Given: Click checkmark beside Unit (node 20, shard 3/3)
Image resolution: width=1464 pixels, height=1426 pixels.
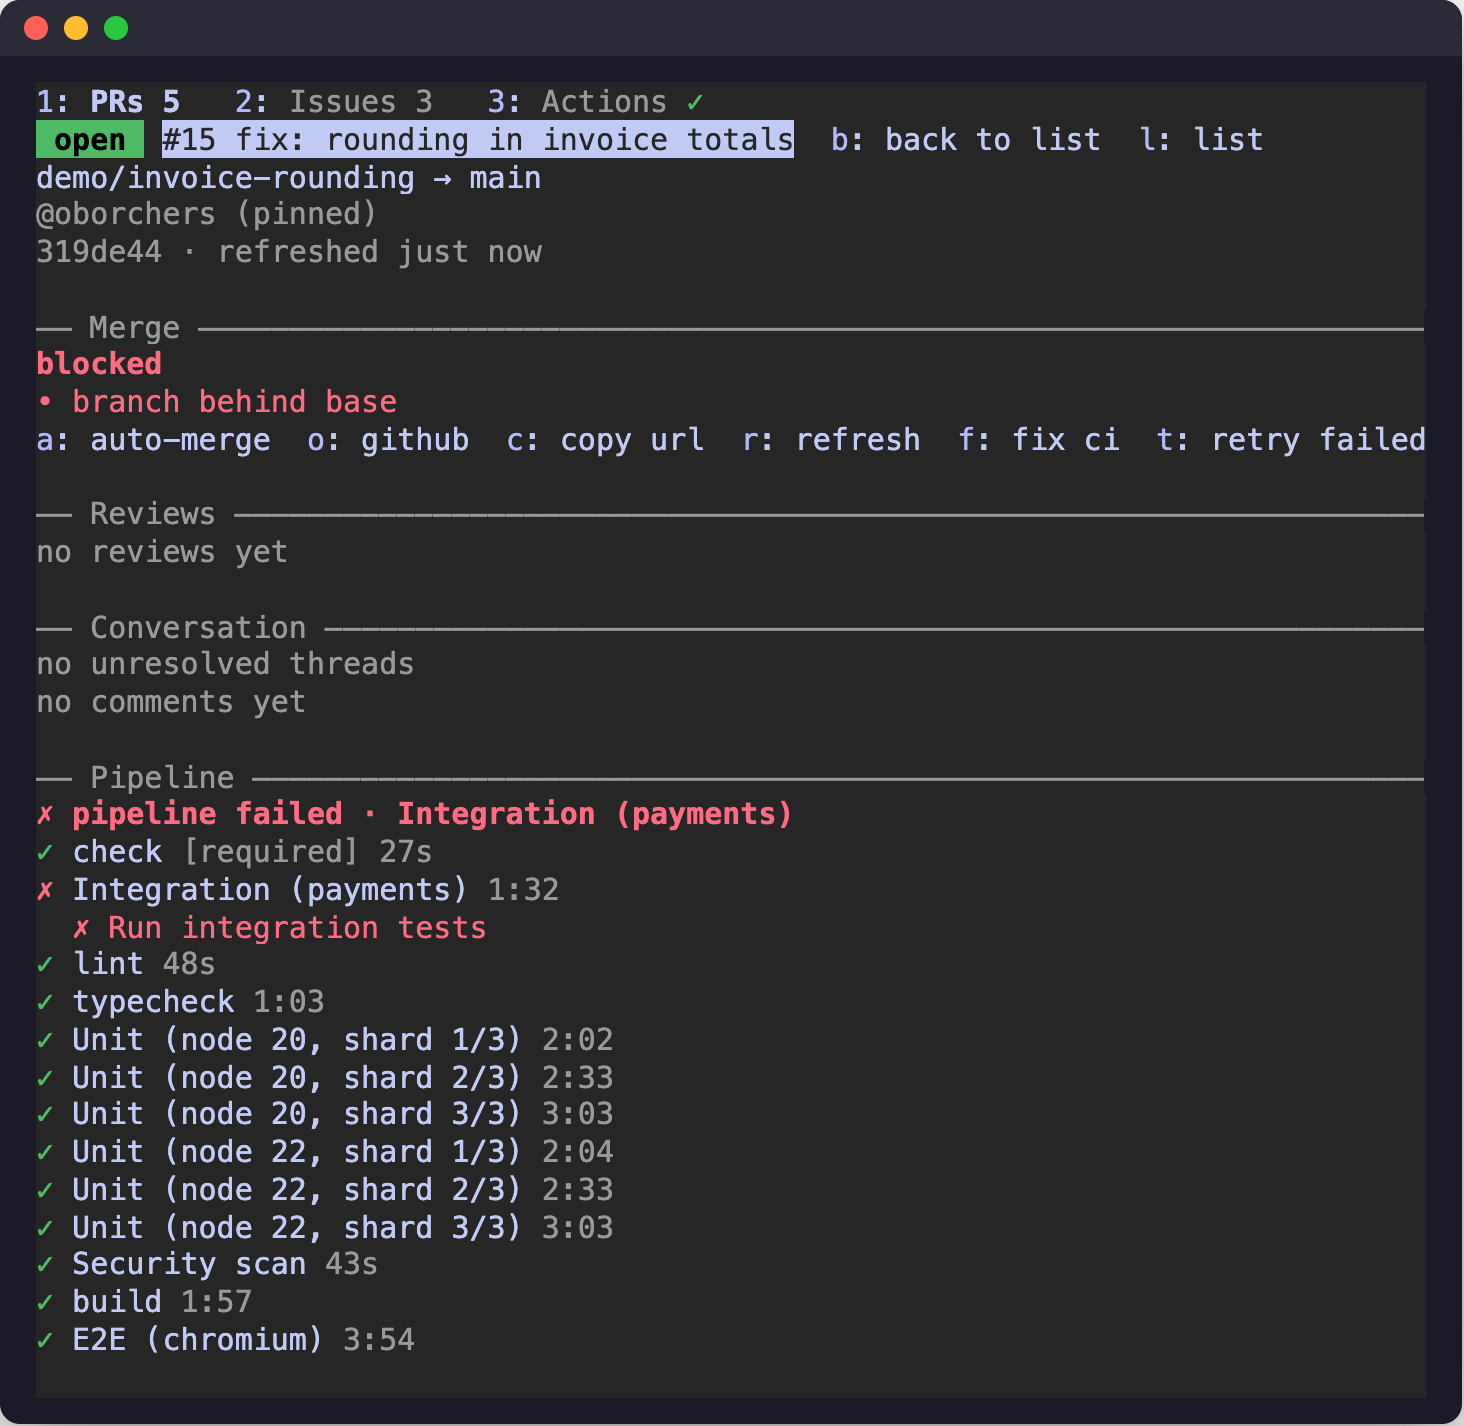Looking at the screenshot, I should [x=45, y=1114].
